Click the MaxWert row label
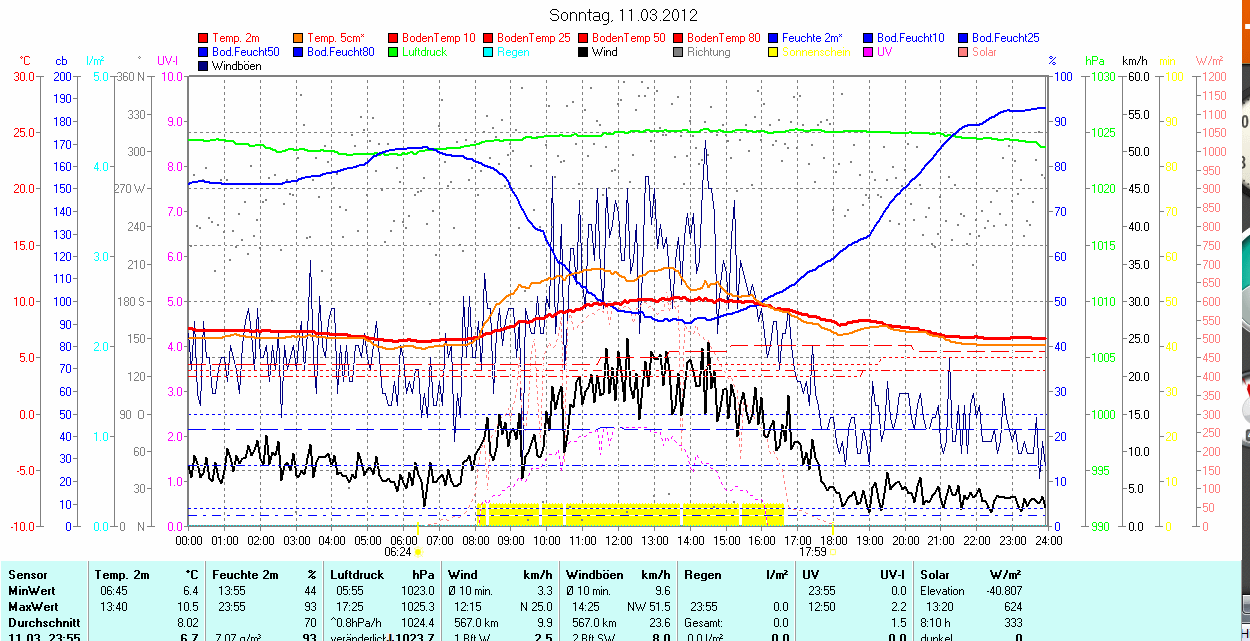Viewport: 1250px width, 641px height. [33, 607]
